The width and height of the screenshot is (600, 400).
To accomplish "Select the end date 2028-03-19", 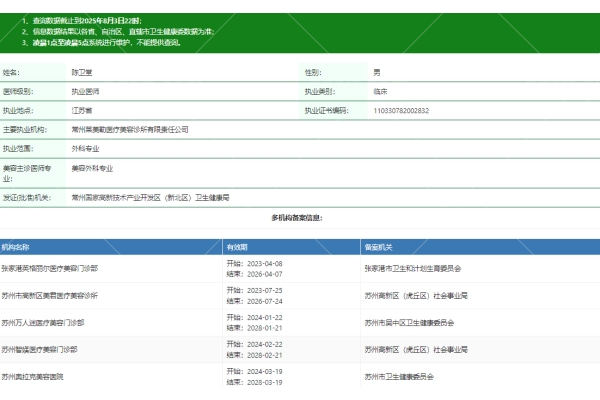I will click(x=265, y=382).
